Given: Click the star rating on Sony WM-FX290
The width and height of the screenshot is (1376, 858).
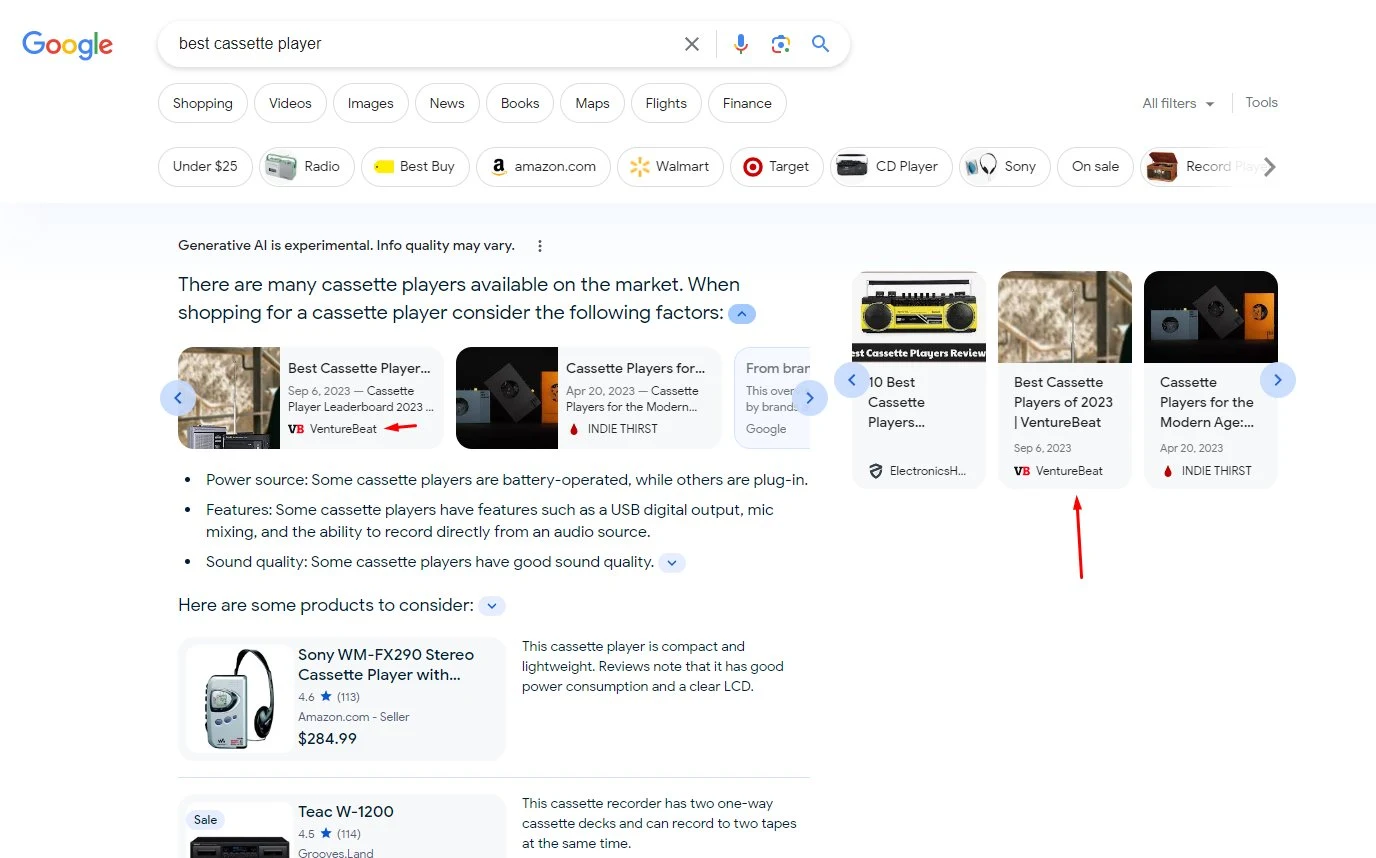Looking at the screenshot, I should click(x=326, y=696).
